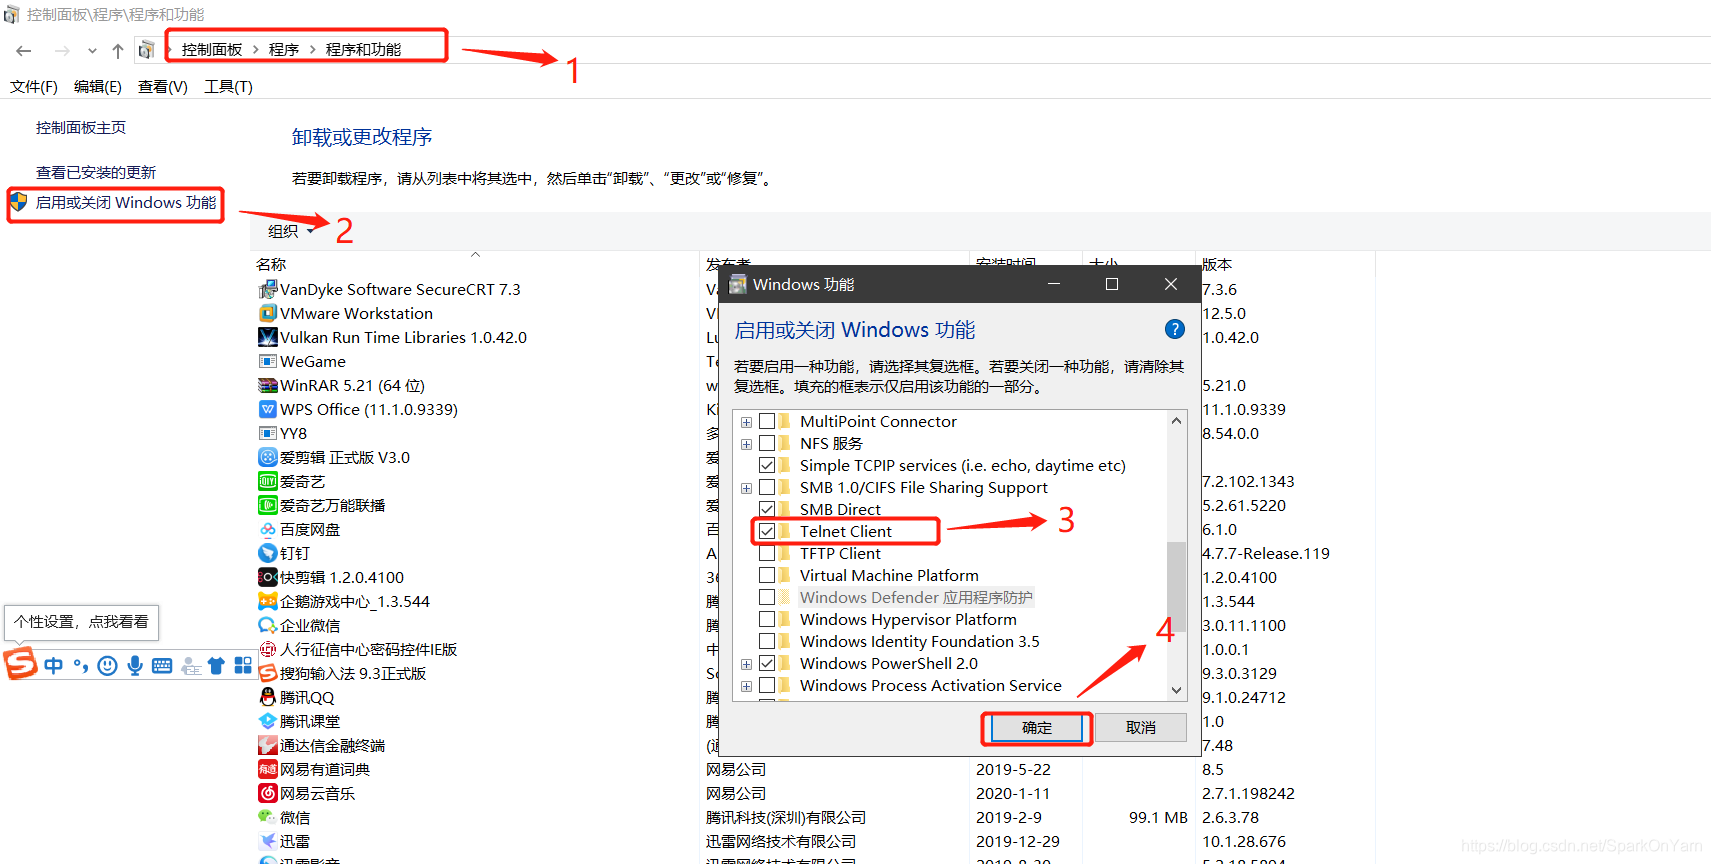The height and width of the screenshot is (864, 1711).
Task: Toggle SMB 1.0/CIFS File Sharing Support checkbox
Action: point(767,488)
